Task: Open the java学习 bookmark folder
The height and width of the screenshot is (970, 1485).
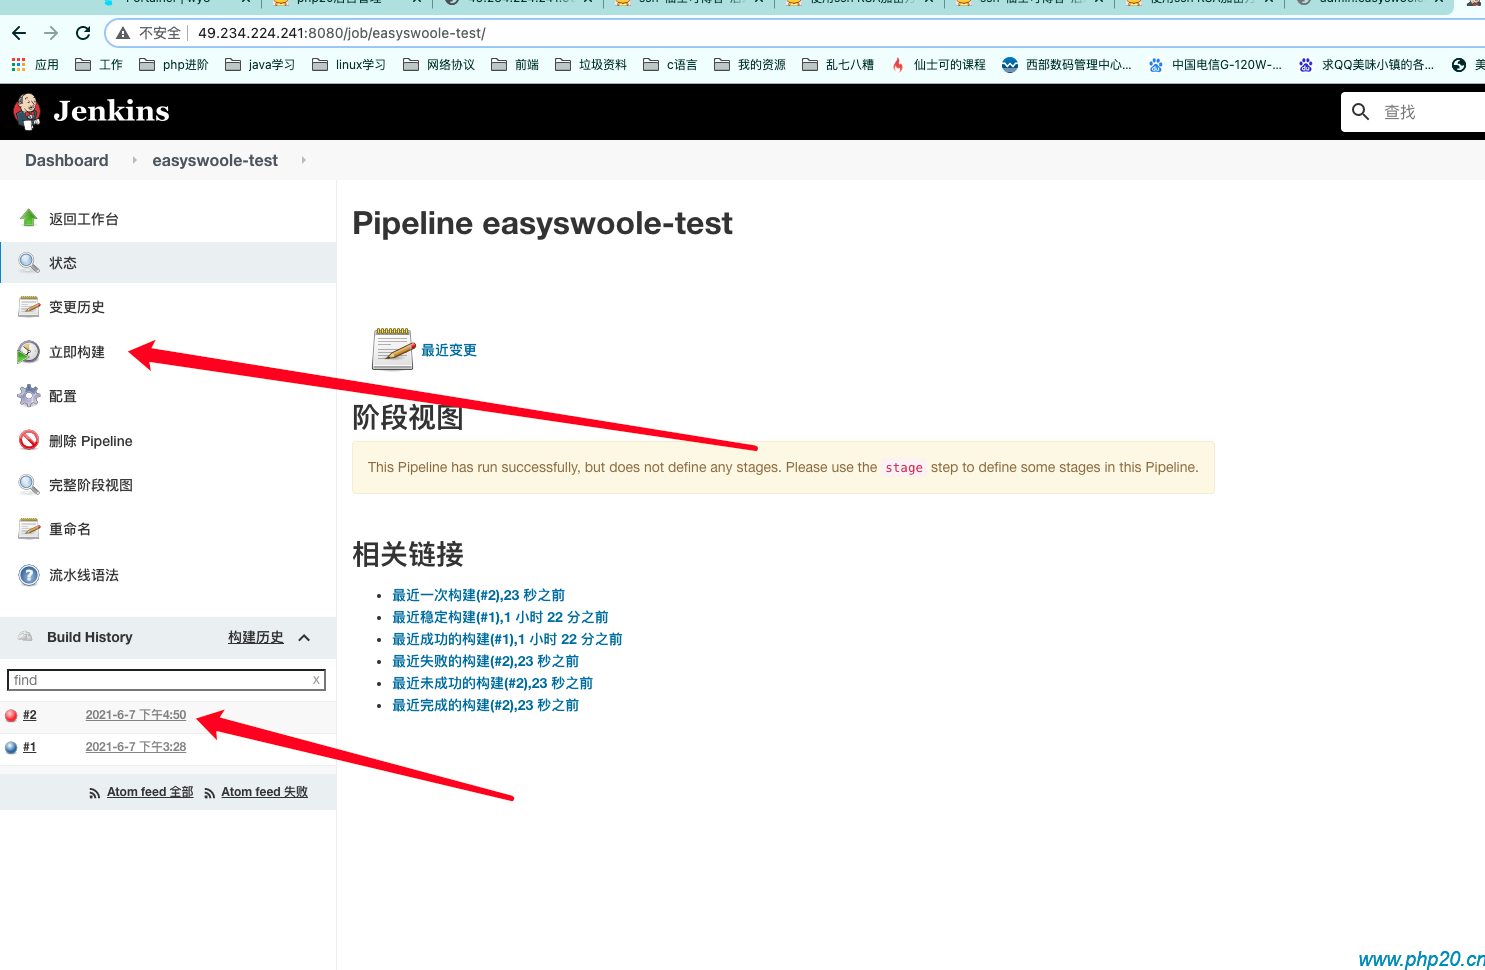Action: pyautogui.click(x=260, y=65)
